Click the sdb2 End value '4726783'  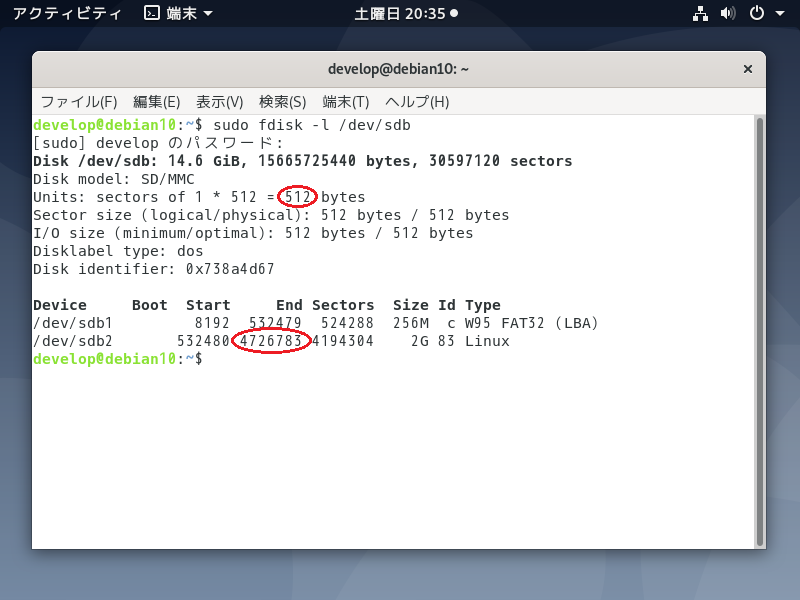coord(271,341)
